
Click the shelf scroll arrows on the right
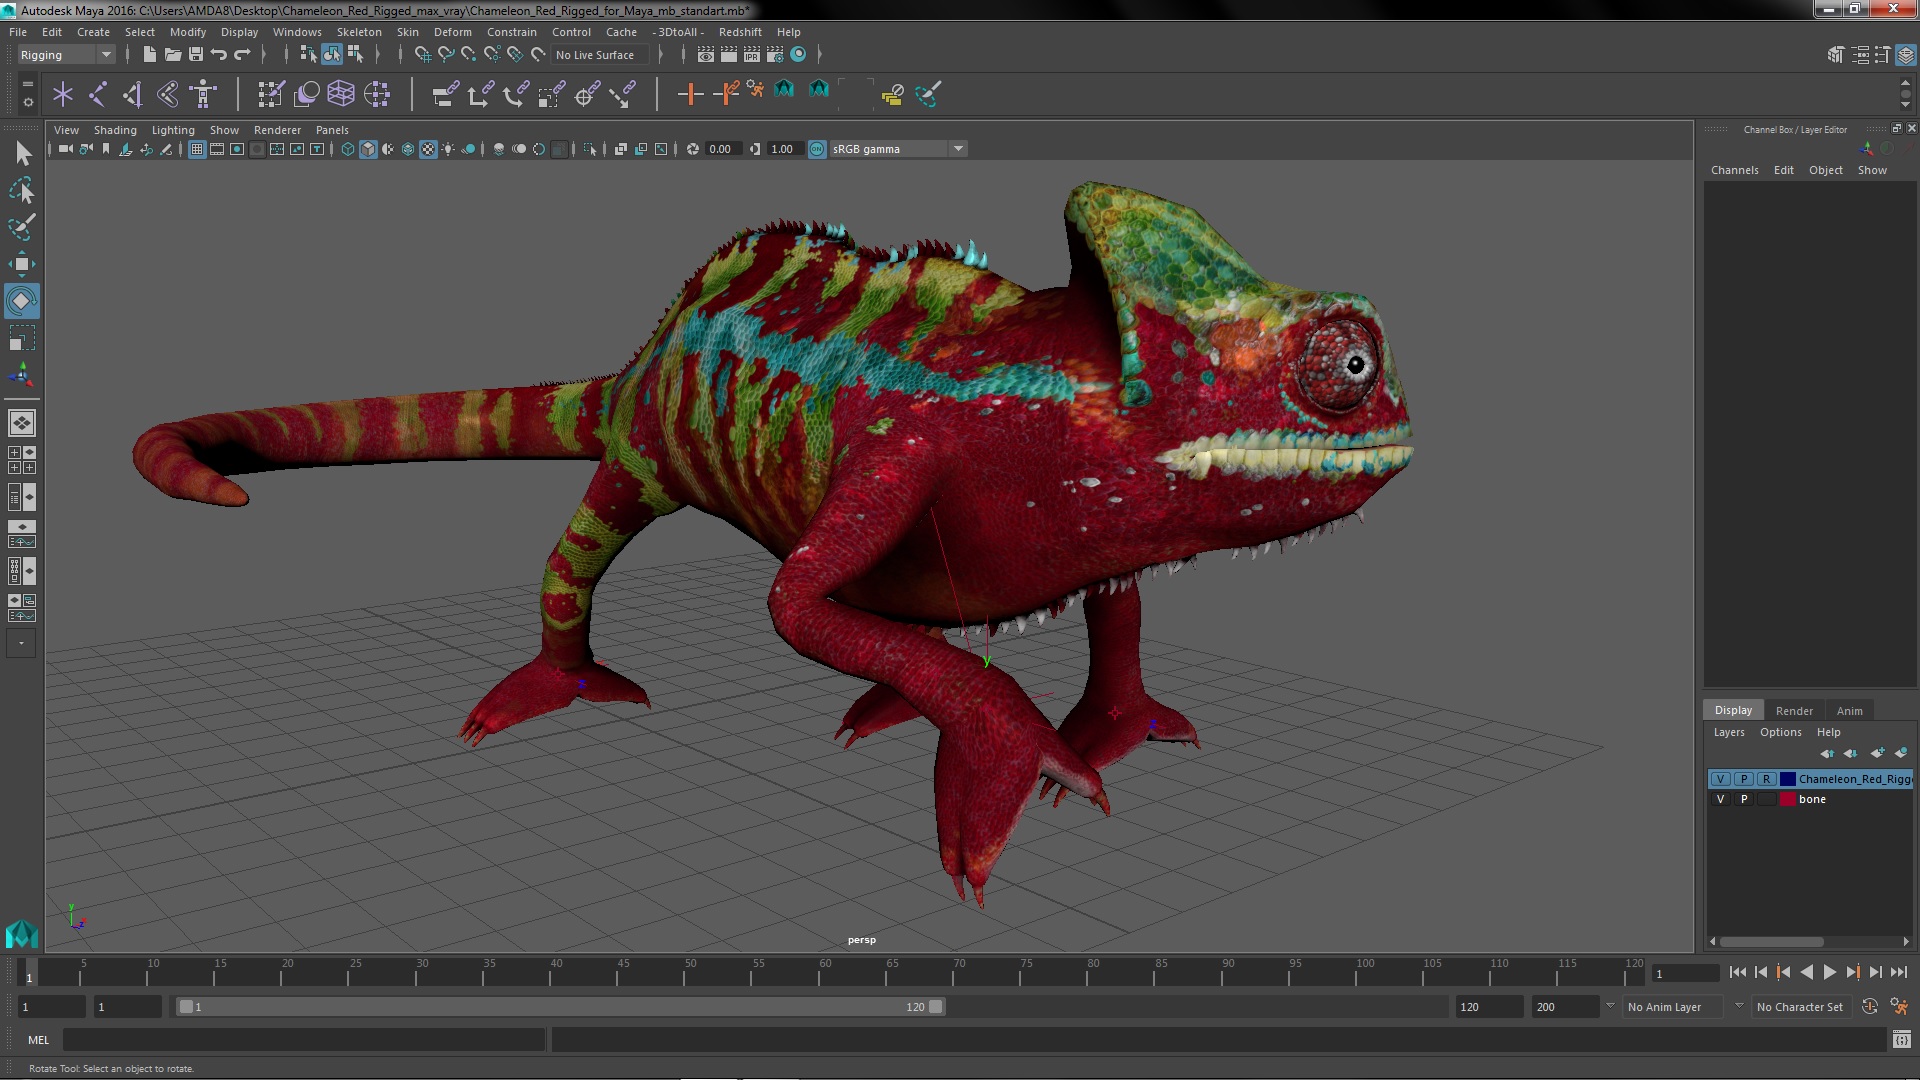[x=1905, y=94]
